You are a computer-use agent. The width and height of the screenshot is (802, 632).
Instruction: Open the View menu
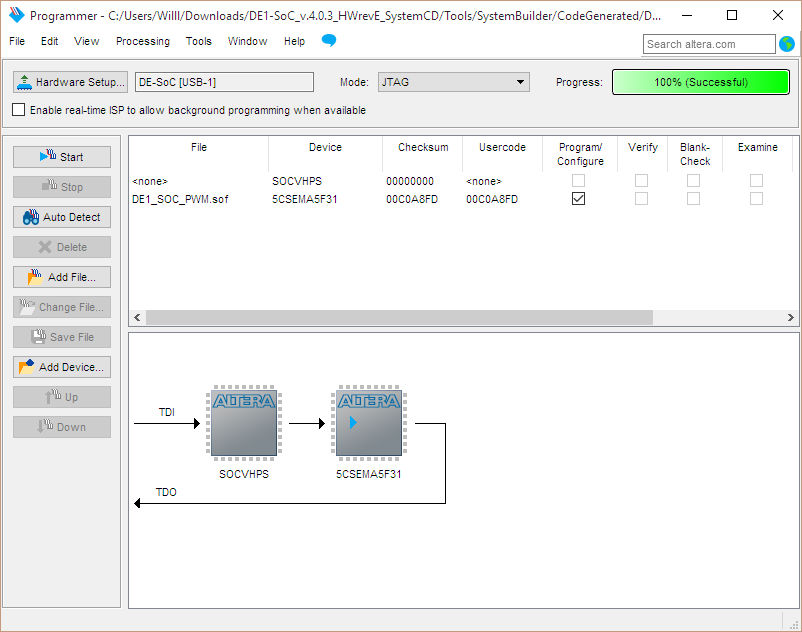pyautogui.click(x=86, y=41)
